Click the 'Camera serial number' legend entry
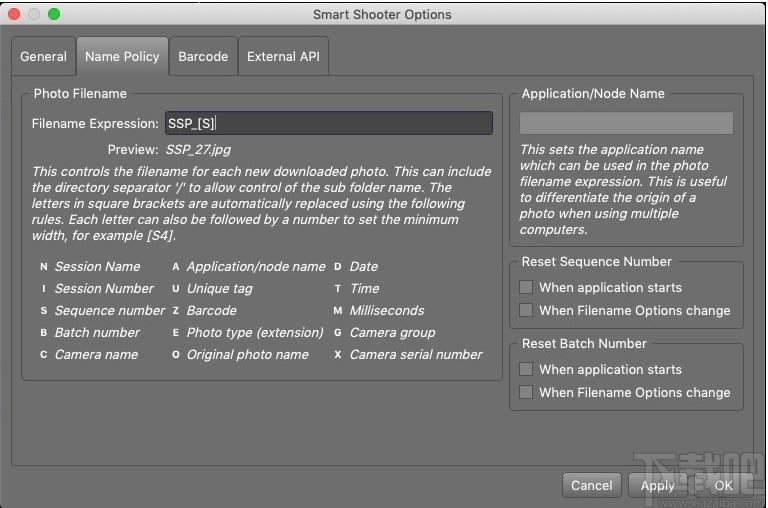This screenshot has width=768, height=508. [x=416, y=355]
